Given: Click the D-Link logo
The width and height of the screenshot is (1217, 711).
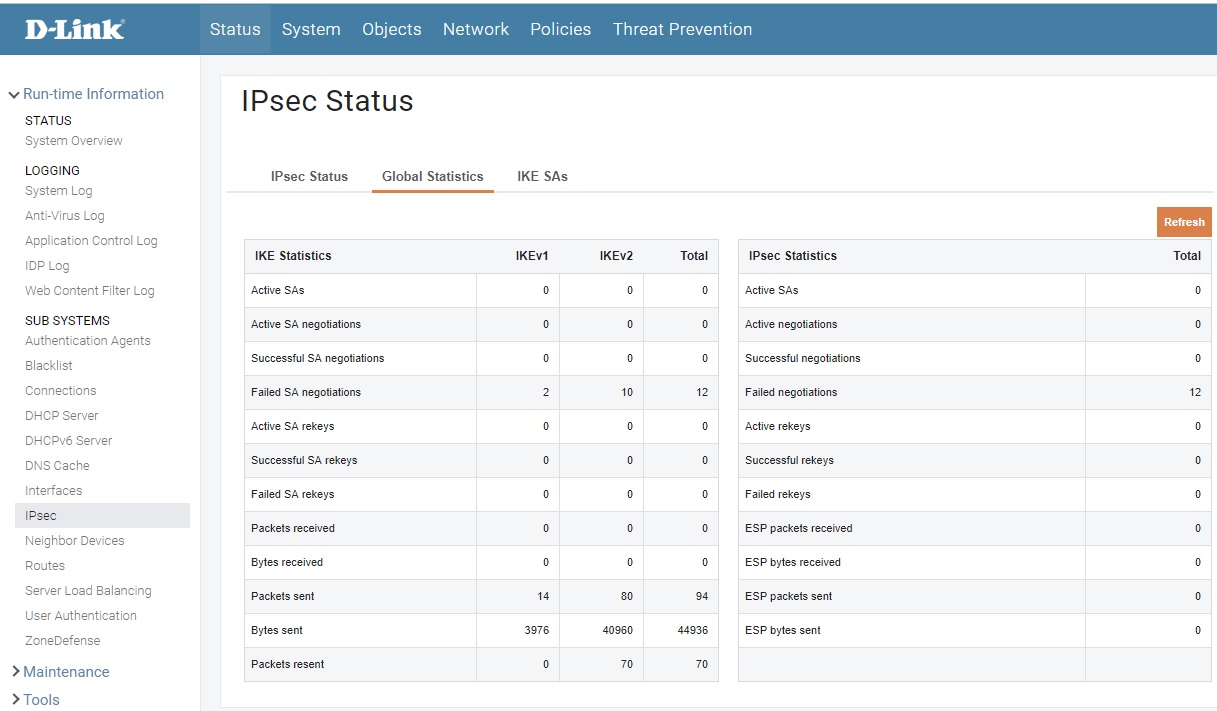Looking at the screenshot, I should [75, 29].
